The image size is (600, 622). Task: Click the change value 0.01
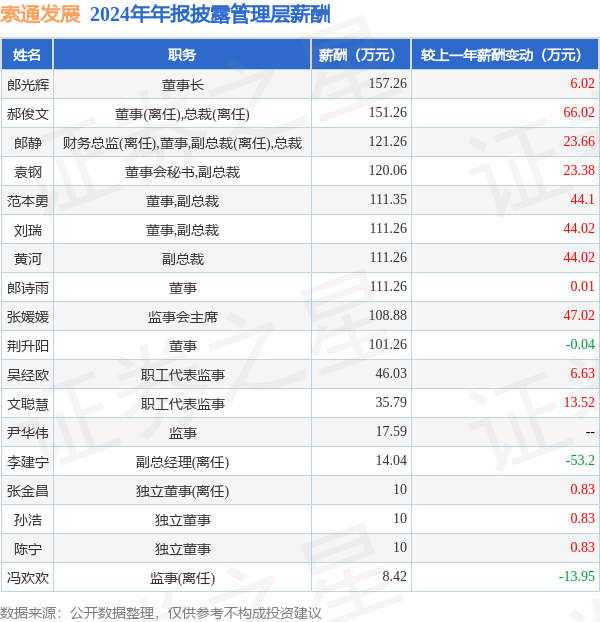point(583,286)
